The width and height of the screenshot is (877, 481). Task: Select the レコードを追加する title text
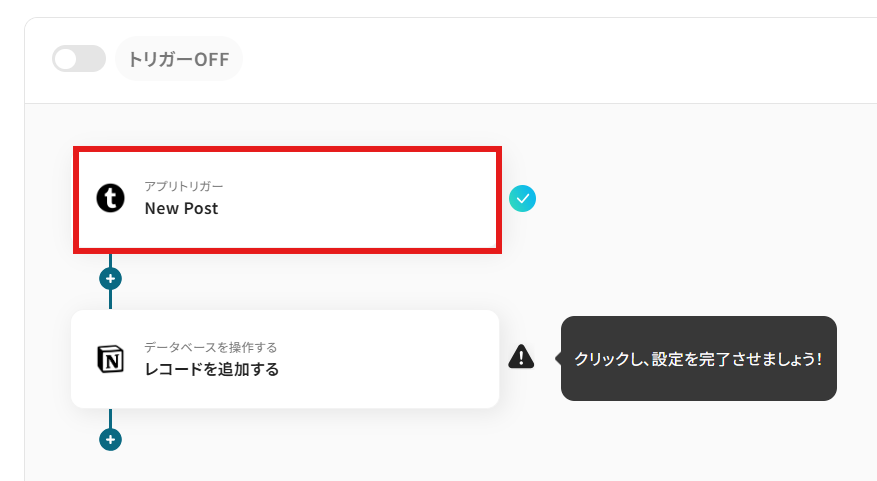[211, 369]
